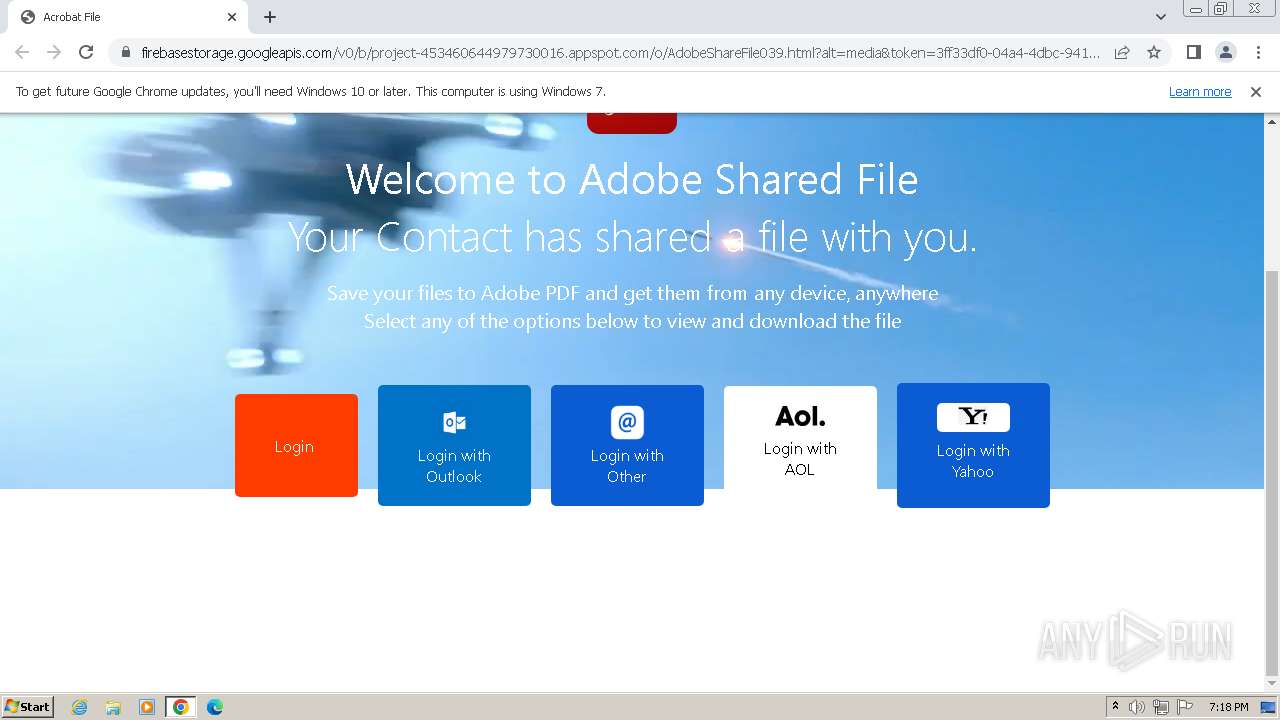Viewport: 1280px width, 720px height.
Task: Select the Acrobat File tab
Action: click(x=127, y=17)
